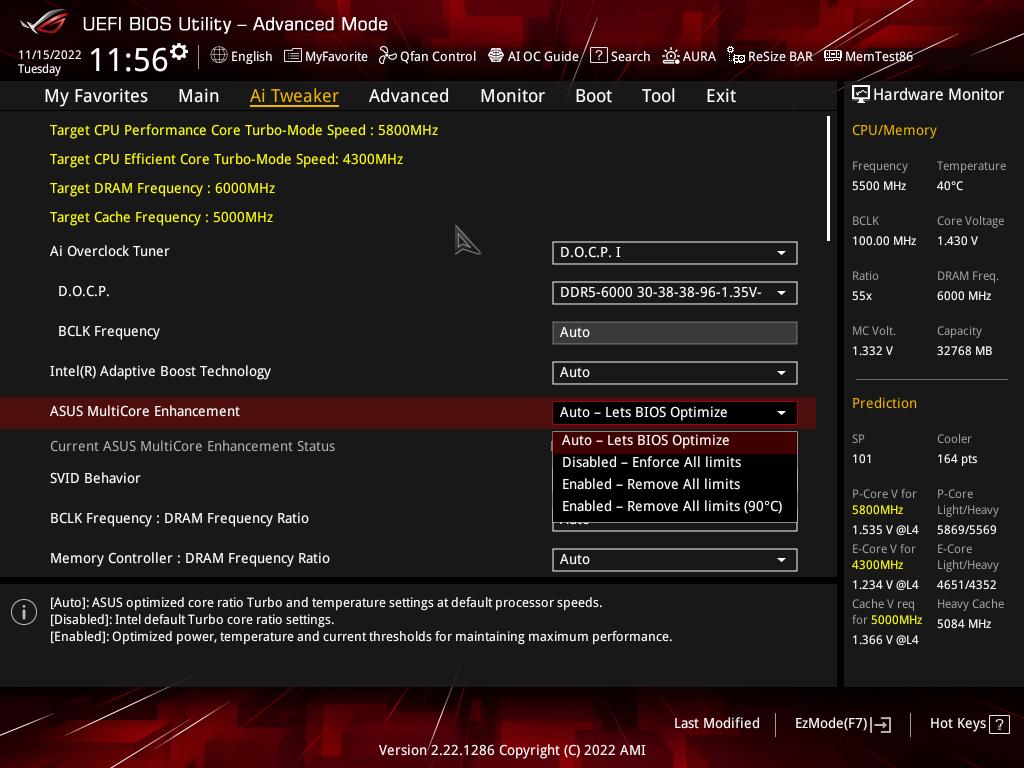Viewport: 1024px width, 768px height.
Task: Select the SVID Behavior row label
Action: [95, 478]
